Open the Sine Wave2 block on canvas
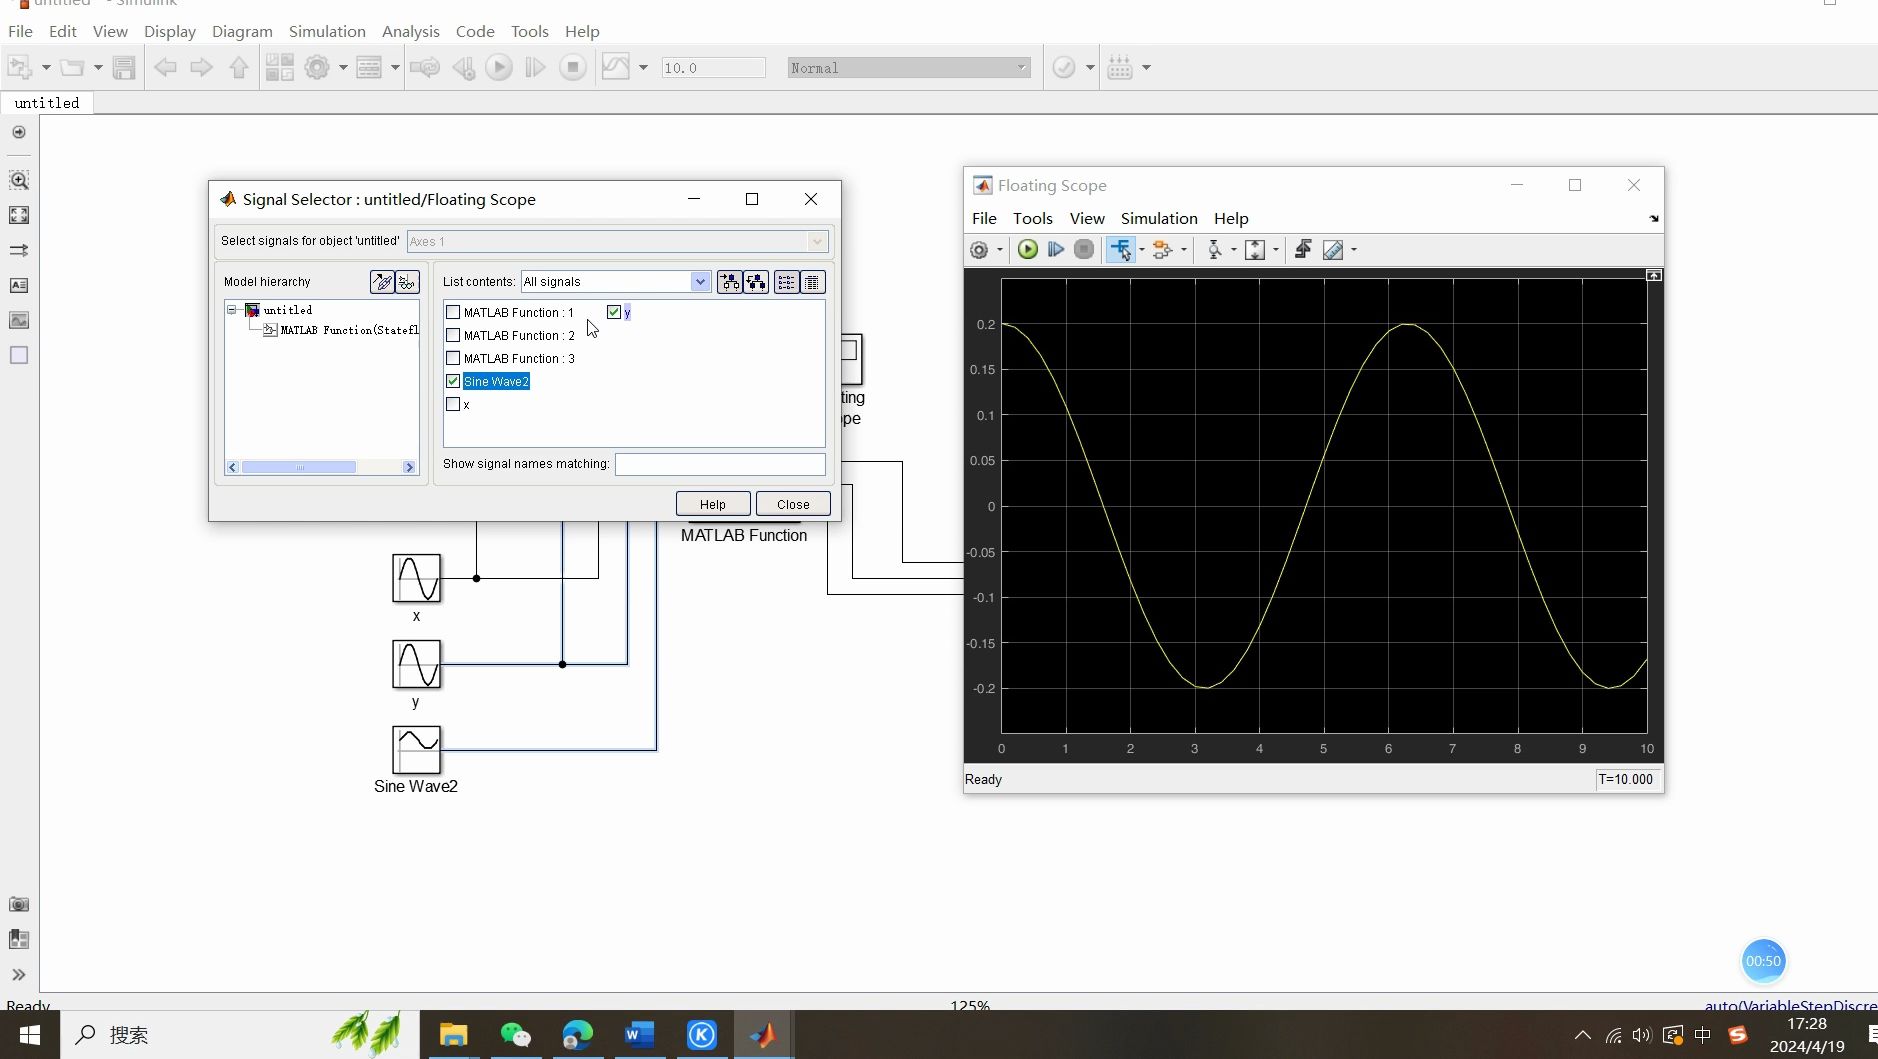The height and width of the screenshot is (1059, 1878). (x=416, y=750)
